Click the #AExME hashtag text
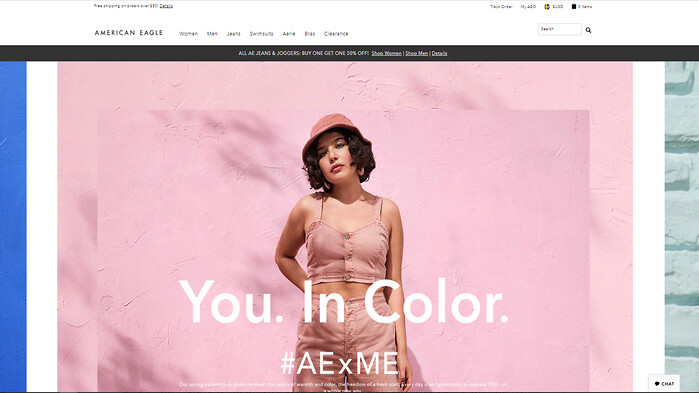The height and width of the screenshot is (393, 699). (x=340, y=363)
